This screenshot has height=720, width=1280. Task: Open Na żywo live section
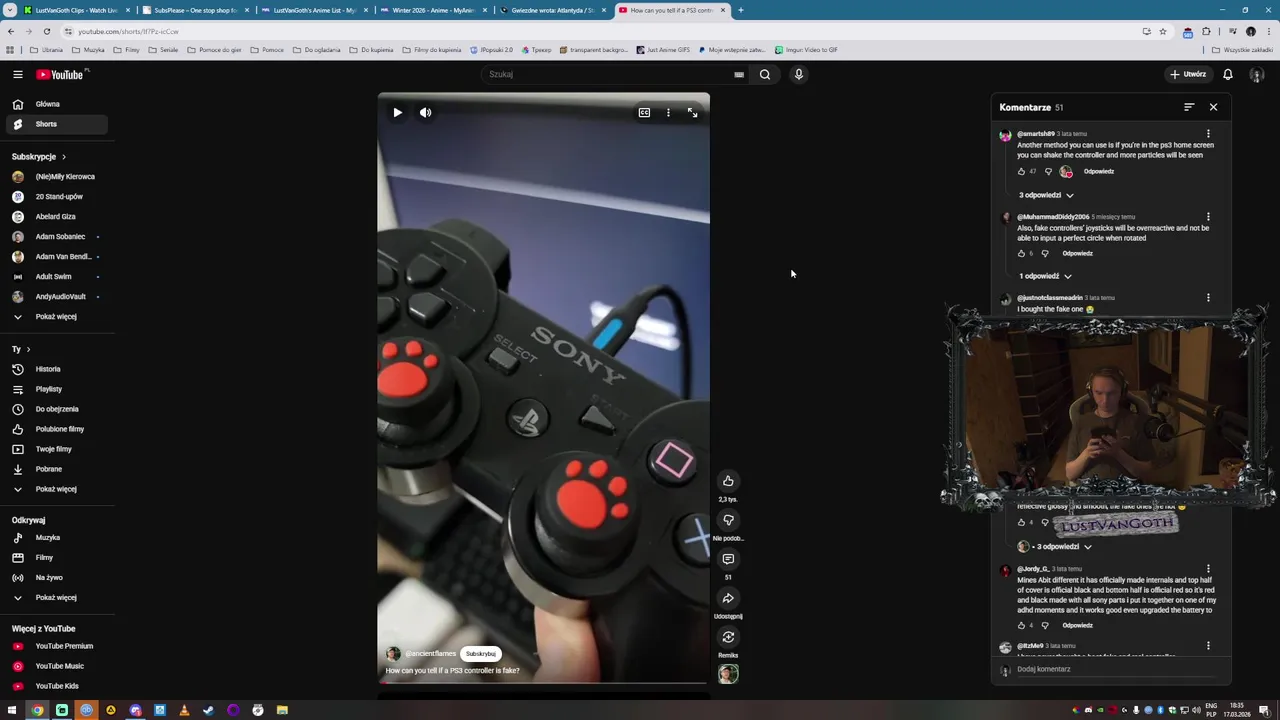[56, 578]
